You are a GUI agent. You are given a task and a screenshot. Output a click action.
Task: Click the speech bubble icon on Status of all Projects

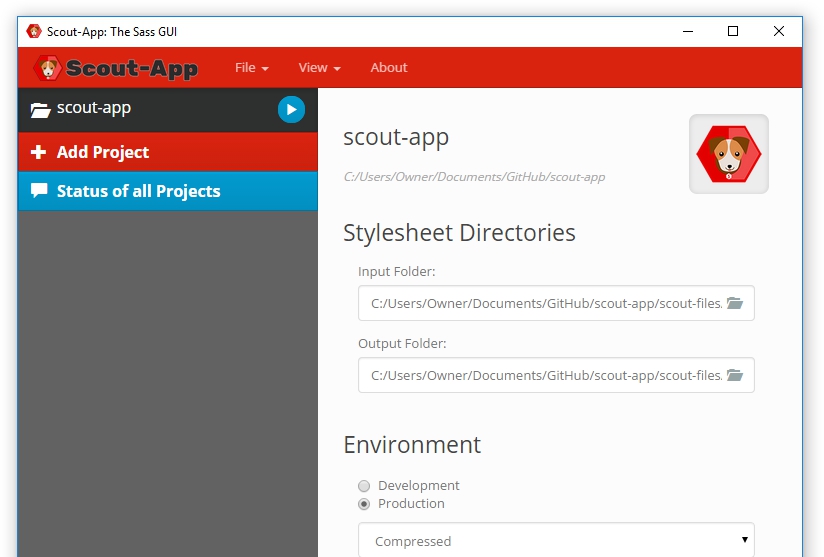pos(39,190)
